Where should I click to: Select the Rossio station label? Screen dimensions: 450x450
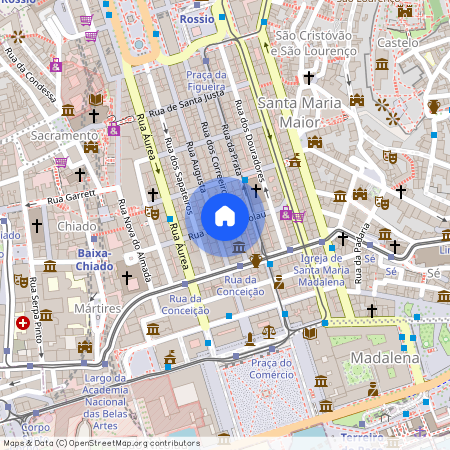point(197,19)
